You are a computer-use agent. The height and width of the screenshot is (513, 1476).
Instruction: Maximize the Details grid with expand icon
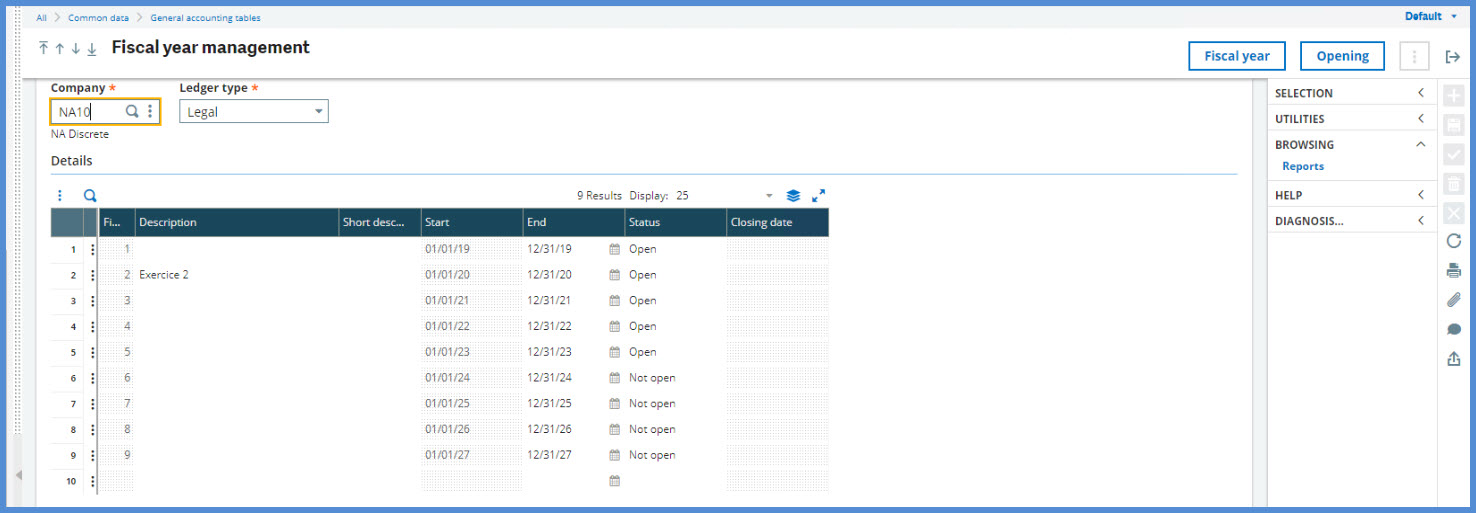tap(819, 196)
